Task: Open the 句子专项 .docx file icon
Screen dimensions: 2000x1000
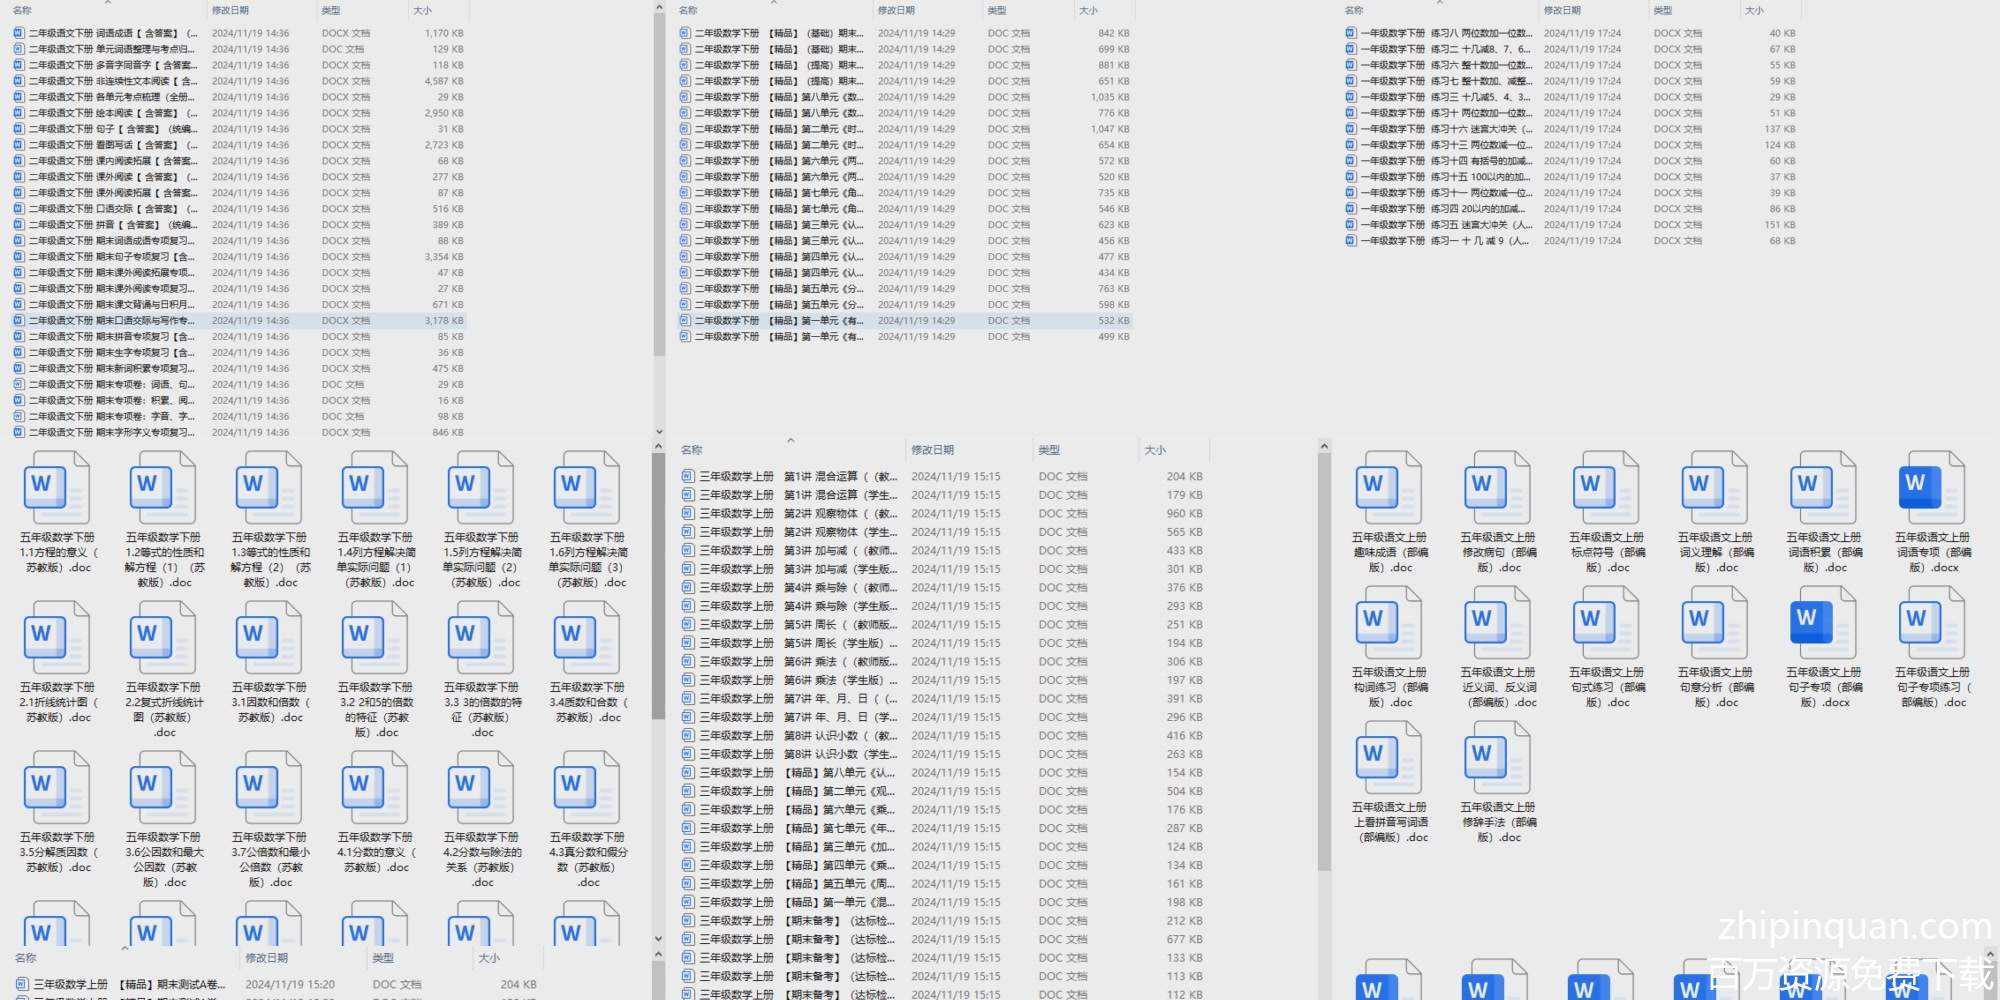Action: click(1823, 622)
